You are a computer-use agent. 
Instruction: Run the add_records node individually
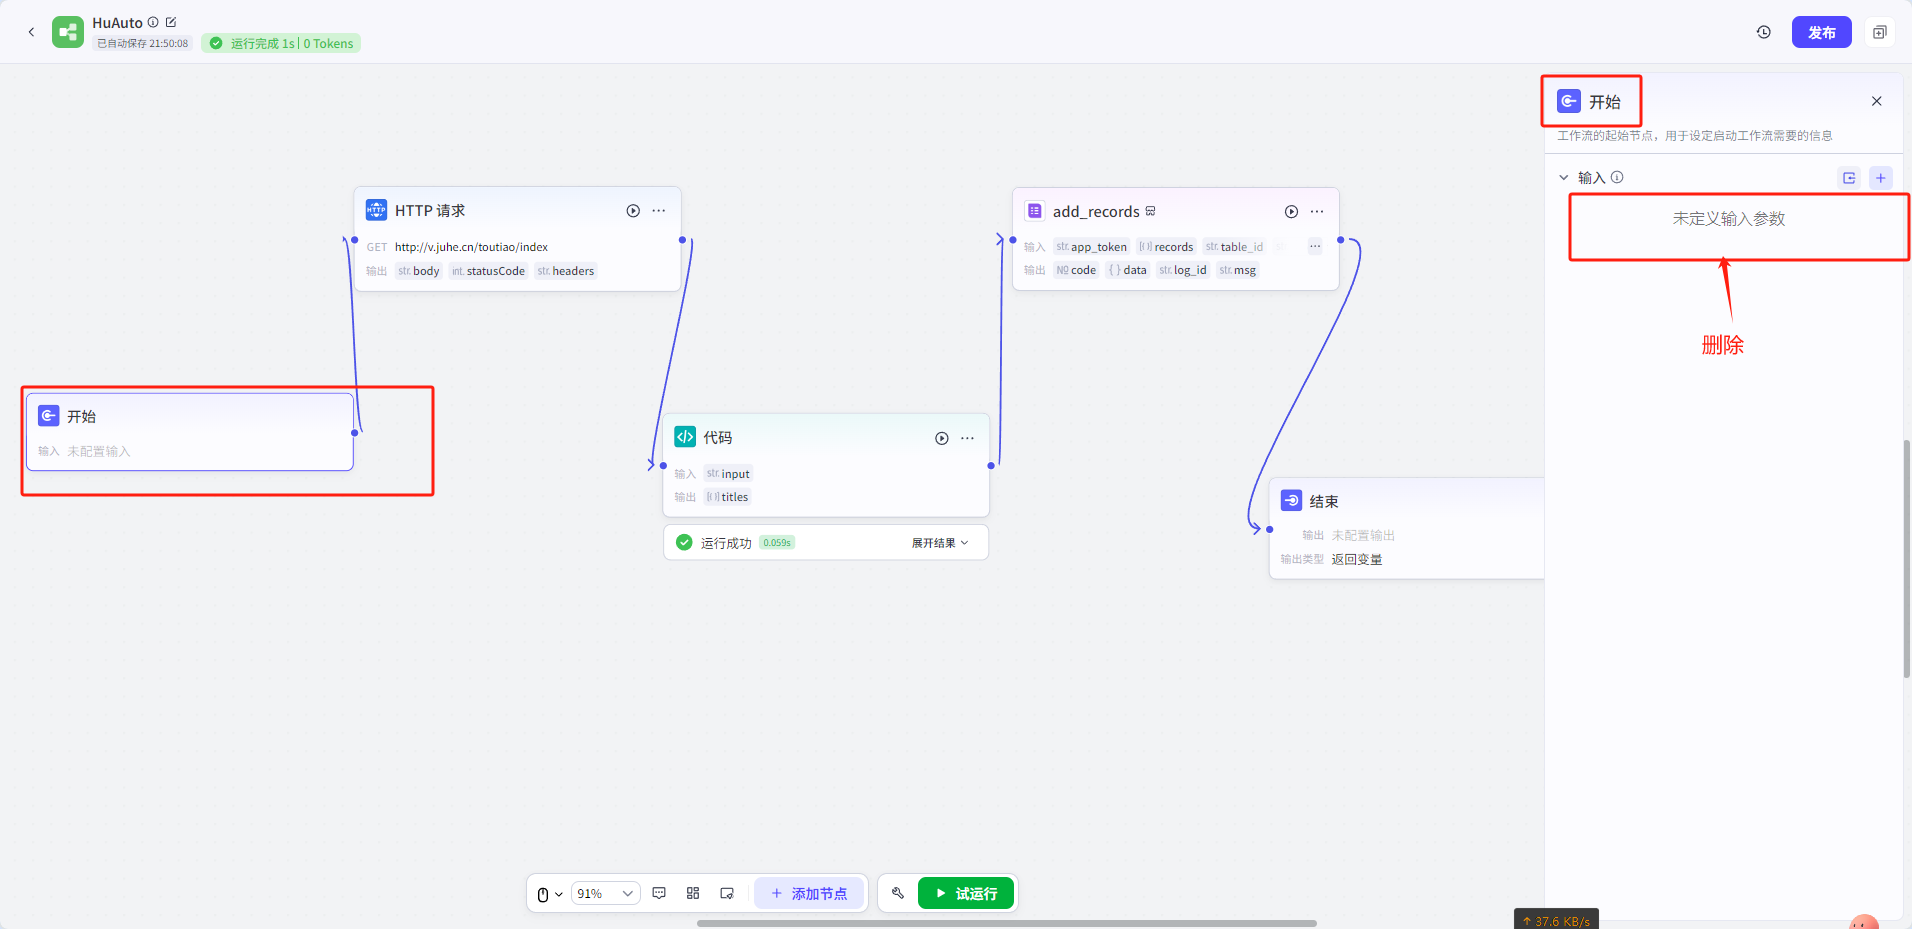point(1291,212)
